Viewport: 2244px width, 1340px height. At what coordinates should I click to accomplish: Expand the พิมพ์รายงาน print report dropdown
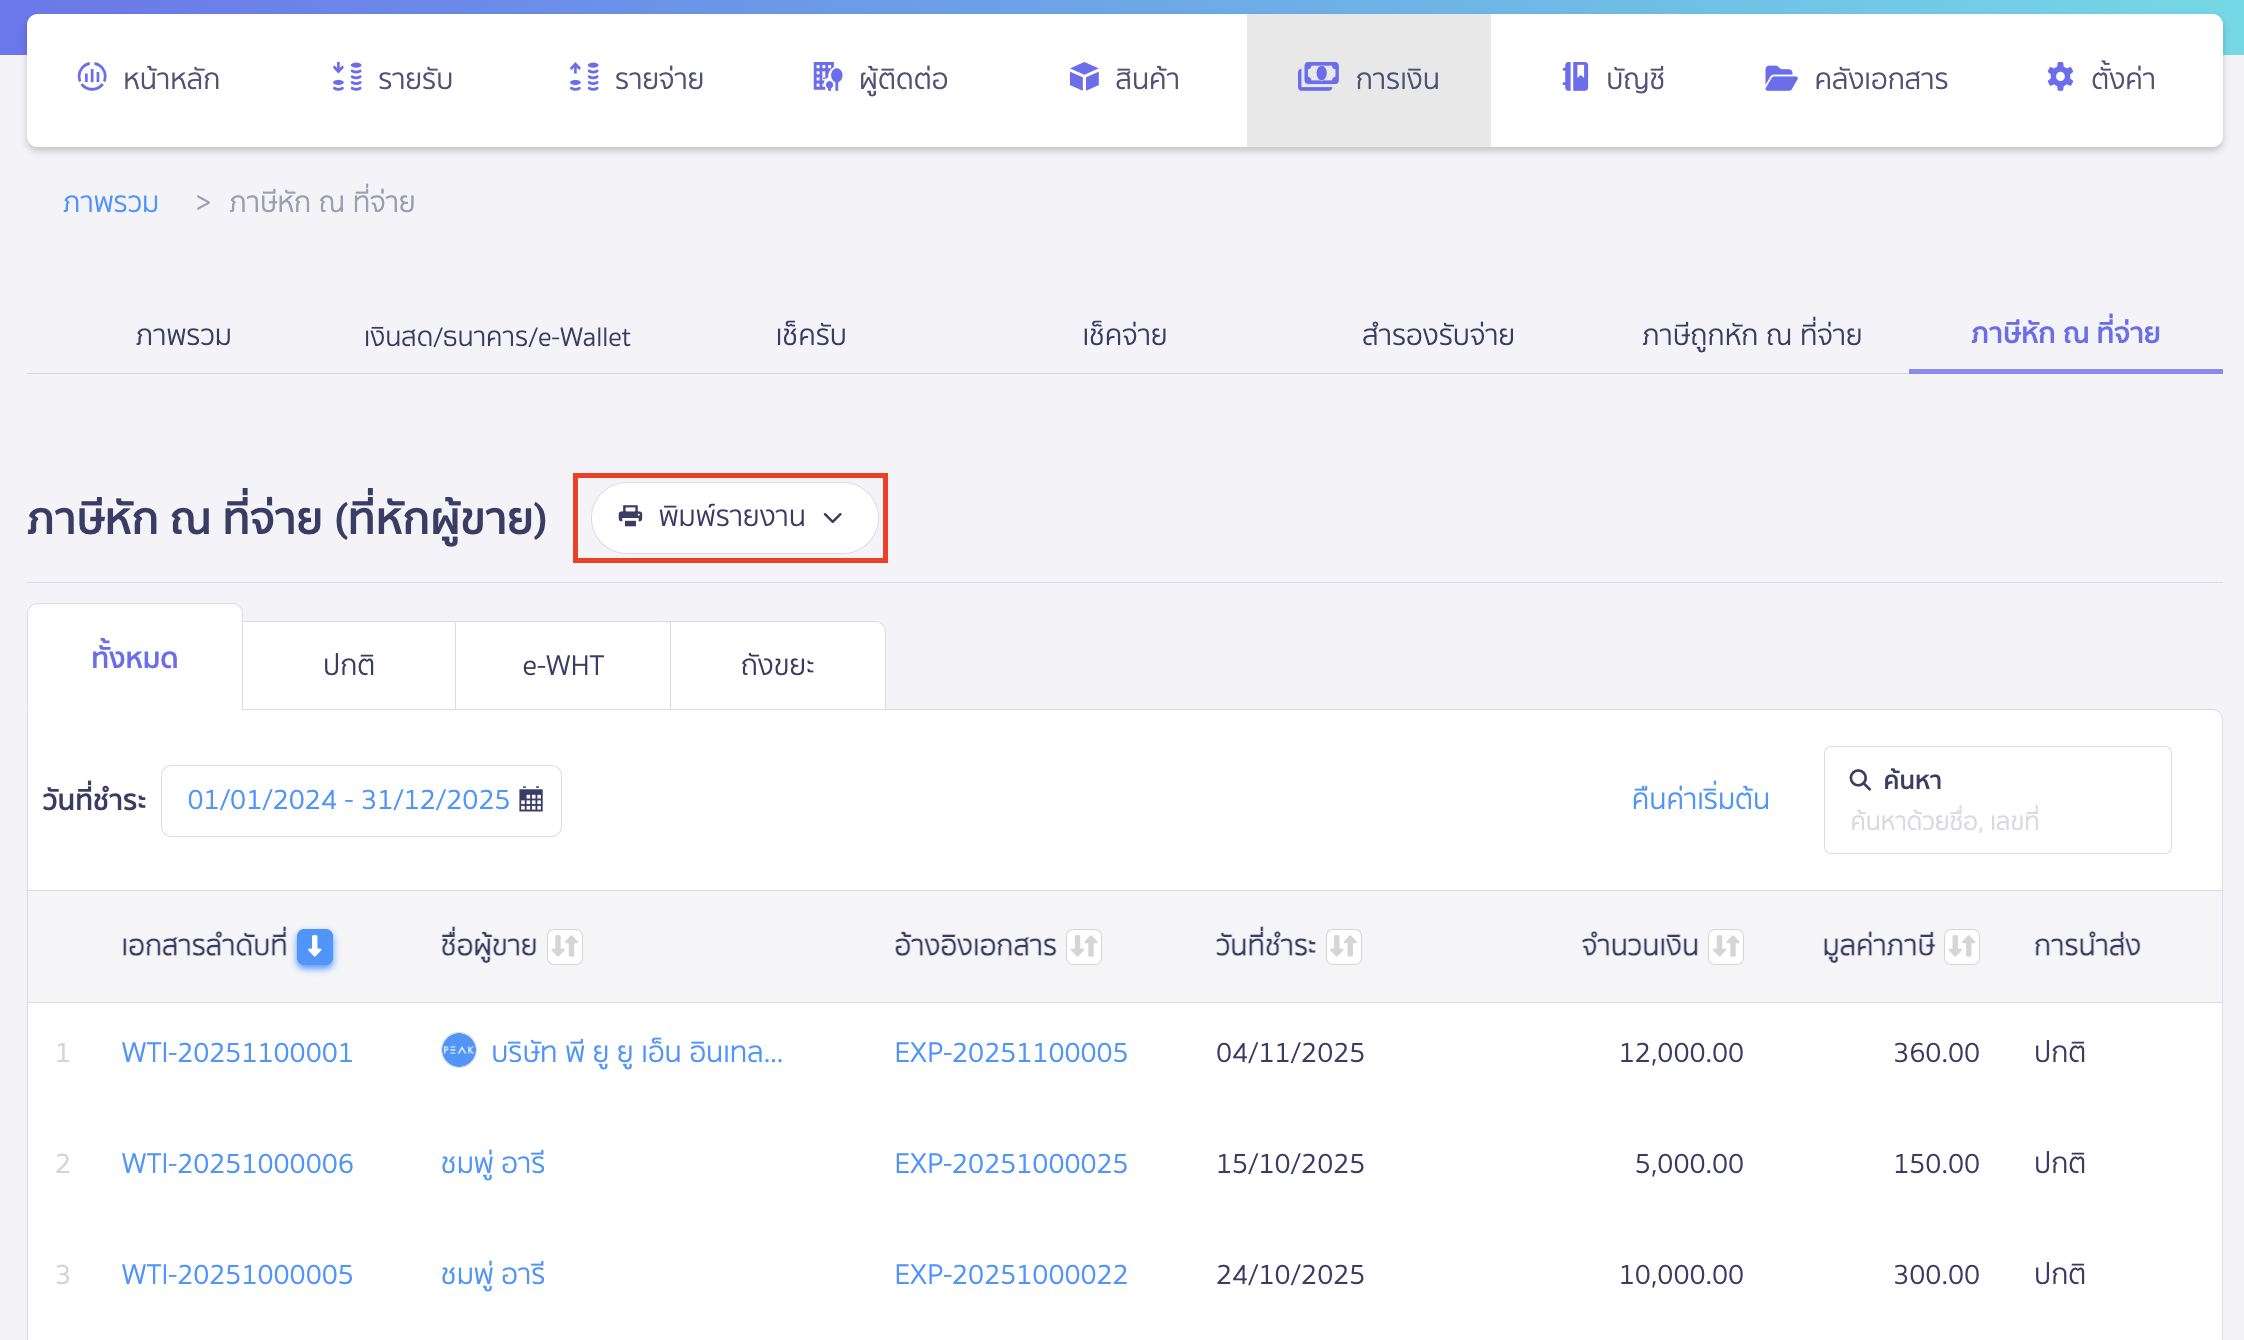[733, 517]
